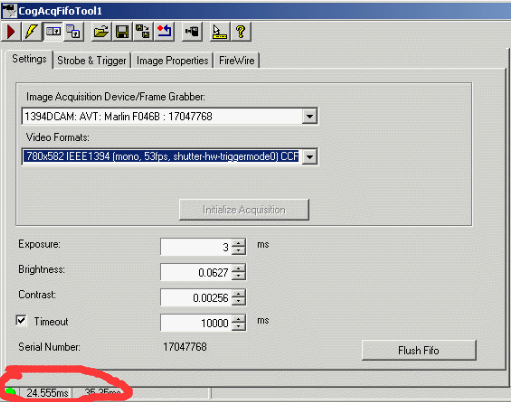
Task: Click the red Run arrow icon
Action: coord(11,32)
